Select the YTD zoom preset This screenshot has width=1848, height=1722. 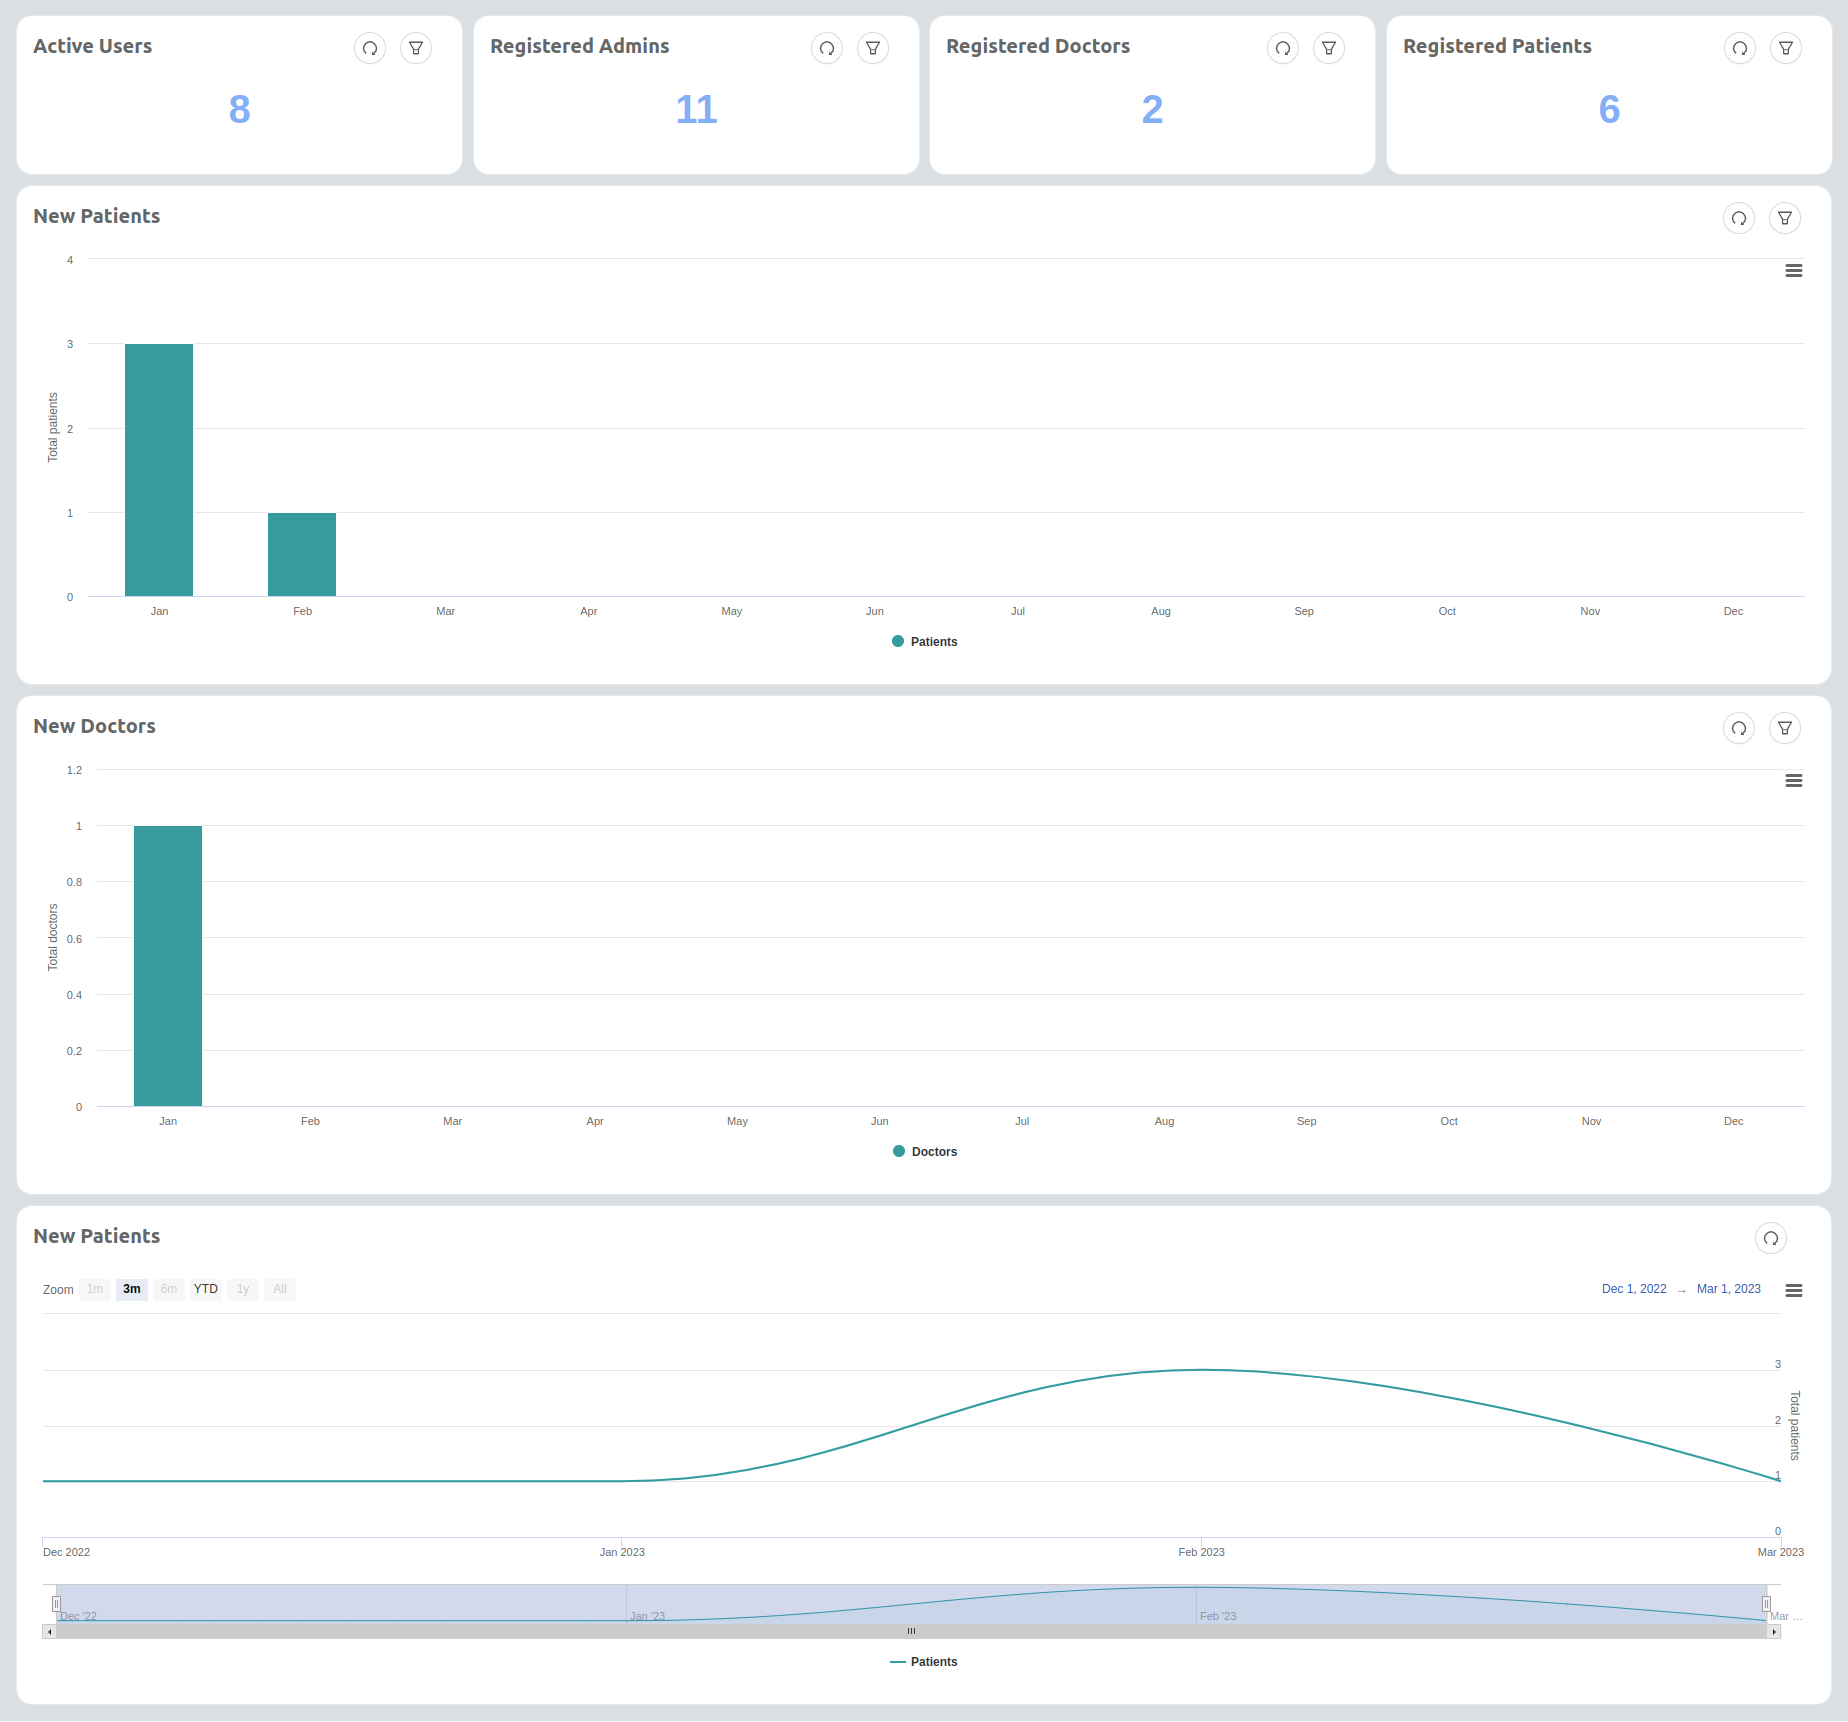point(205,1289)
